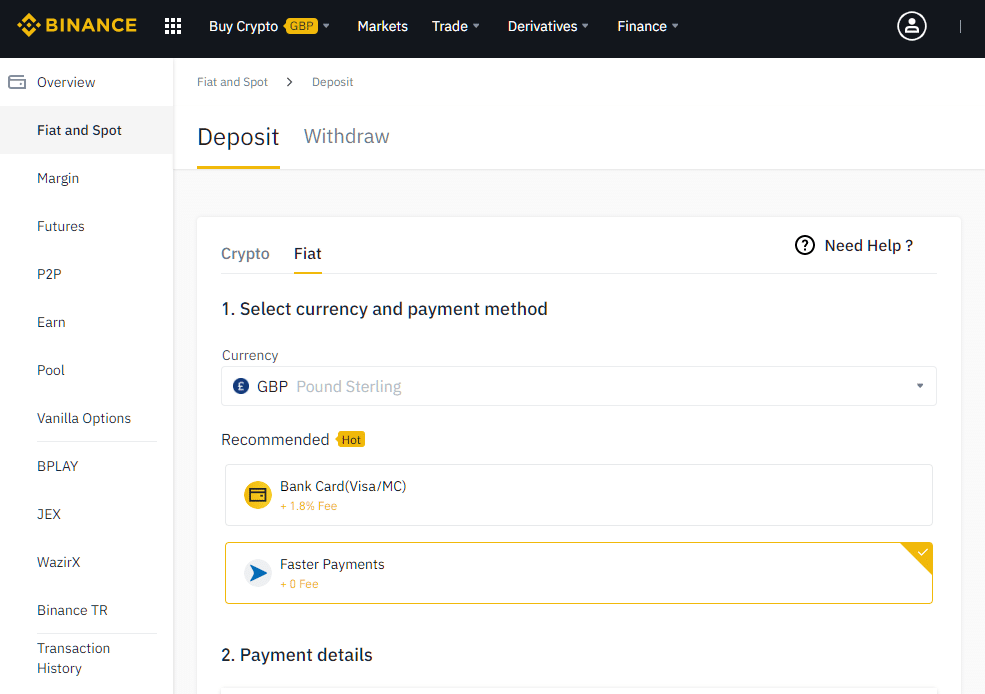Switch to the Crypto deposit tab
Viewport: 985px width, 694px height.
point(245,254)
